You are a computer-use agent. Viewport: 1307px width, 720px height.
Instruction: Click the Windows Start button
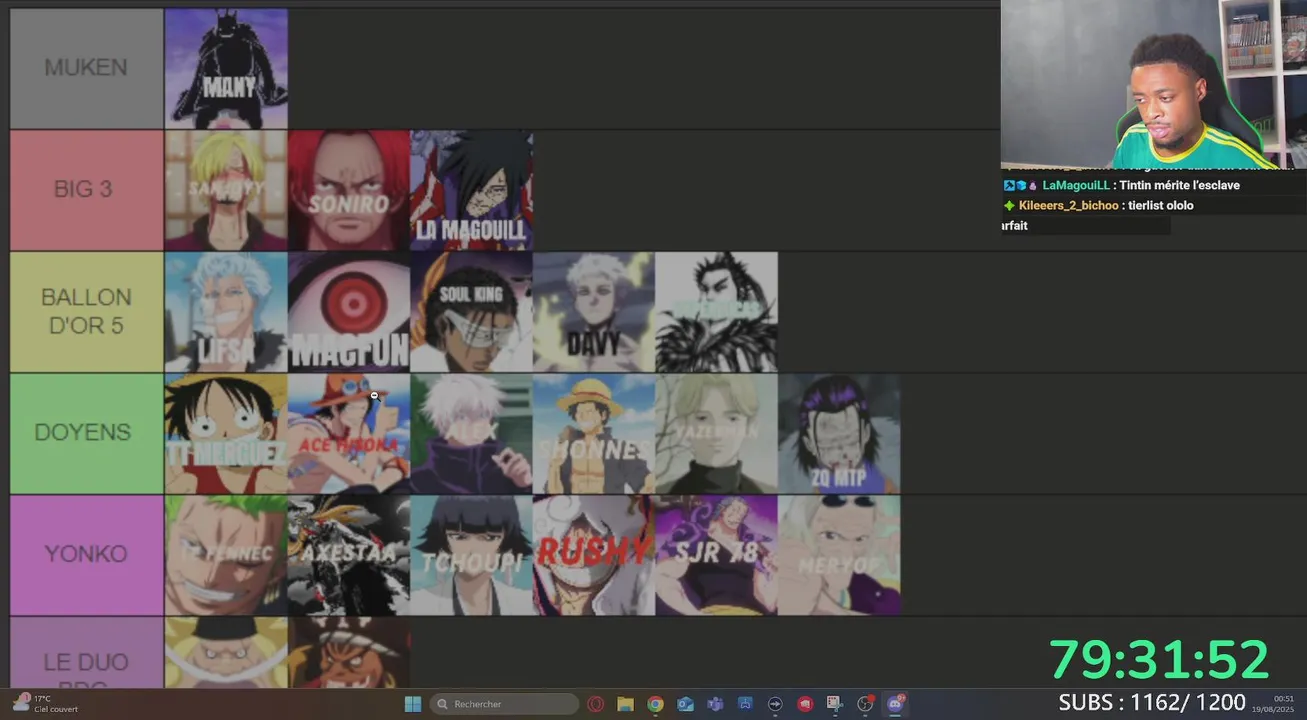412,704
